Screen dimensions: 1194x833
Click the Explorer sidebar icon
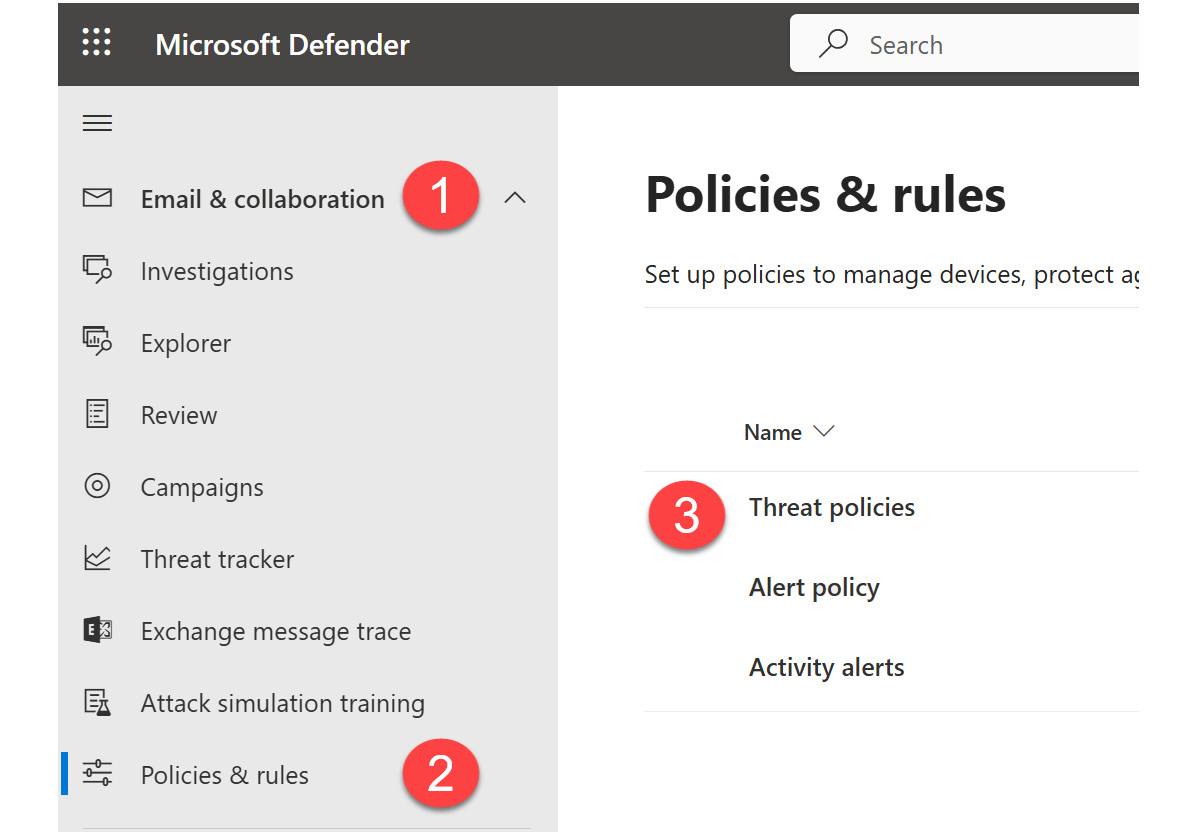click(97, 341)
